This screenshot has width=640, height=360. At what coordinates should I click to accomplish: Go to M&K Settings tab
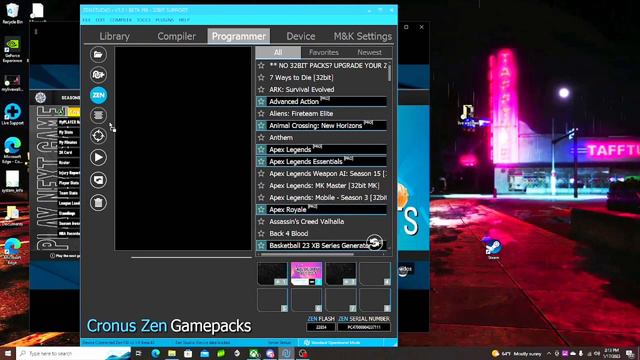362,36
